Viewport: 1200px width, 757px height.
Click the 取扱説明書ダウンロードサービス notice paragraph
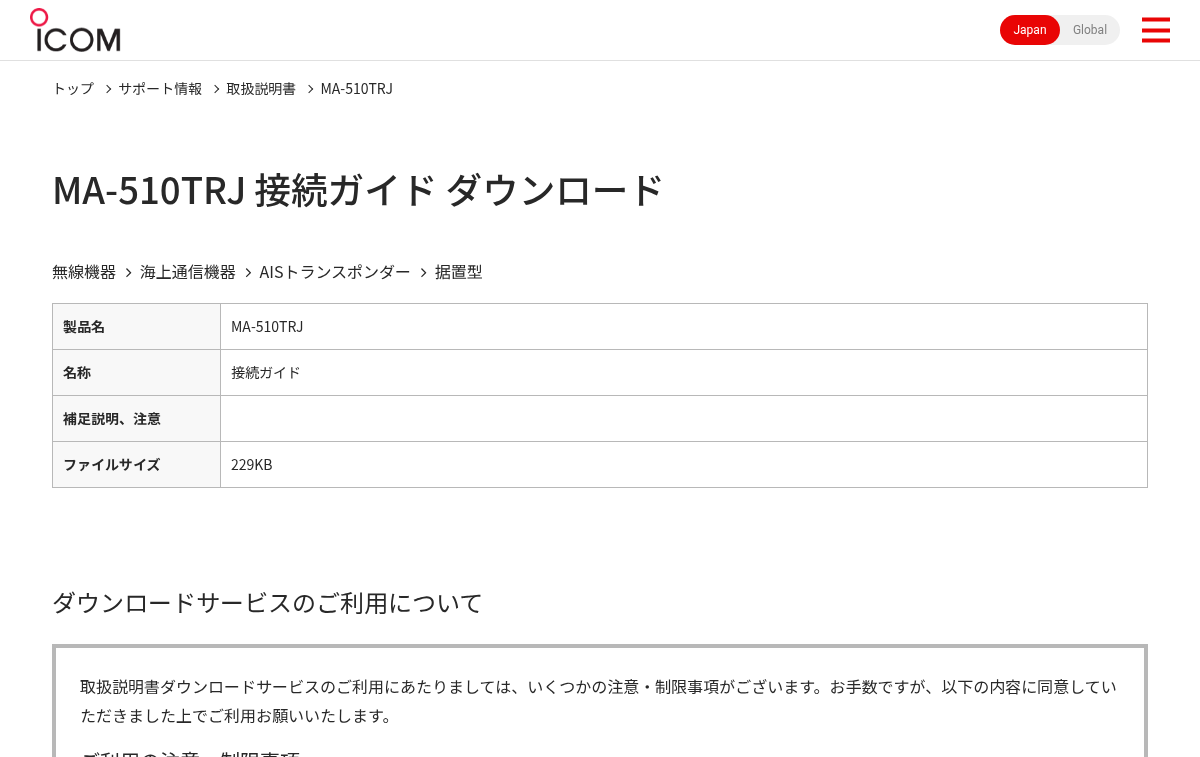point(598,701)
